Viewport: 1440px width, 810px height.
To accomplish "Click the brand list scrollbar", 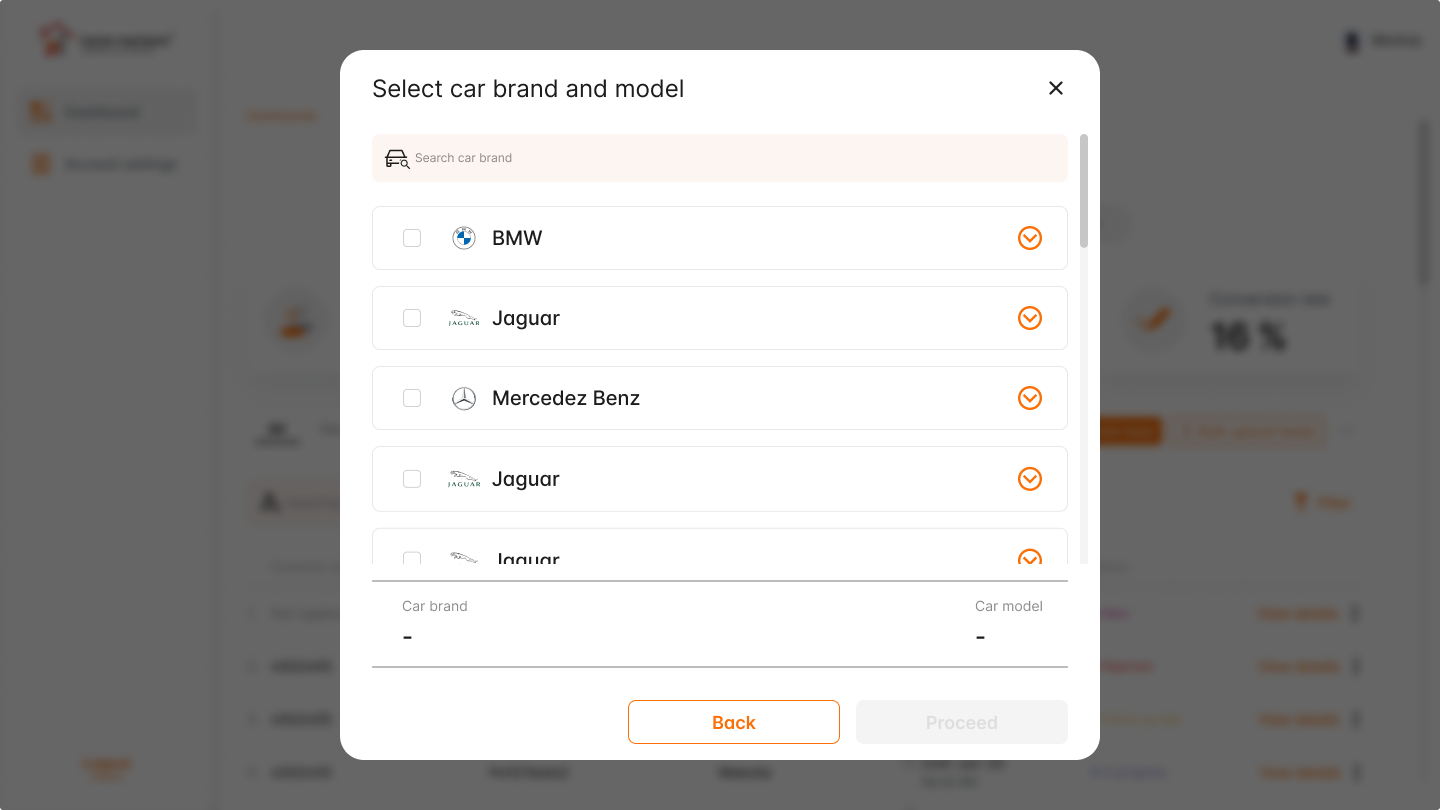I will [1084, 192].
